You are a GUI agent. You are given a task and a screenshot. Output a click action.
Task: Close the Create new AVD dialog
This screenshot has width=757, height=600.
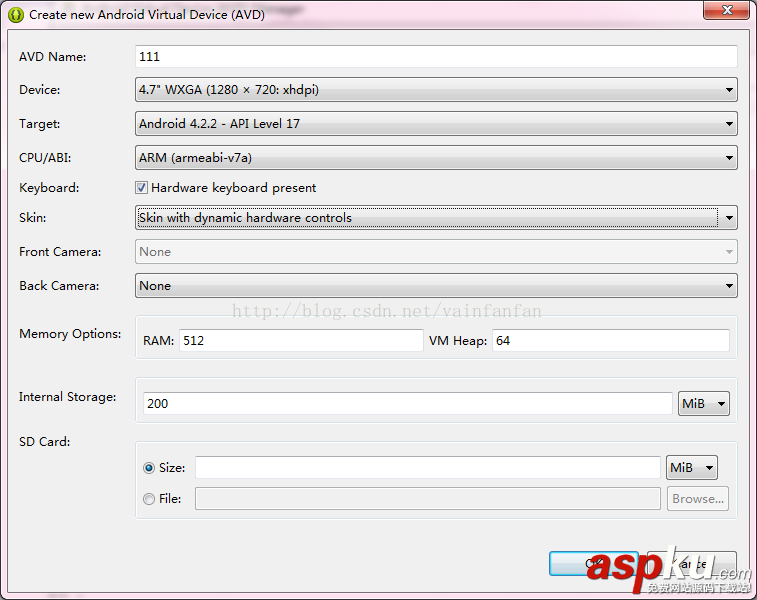click(x=726, y=10)
